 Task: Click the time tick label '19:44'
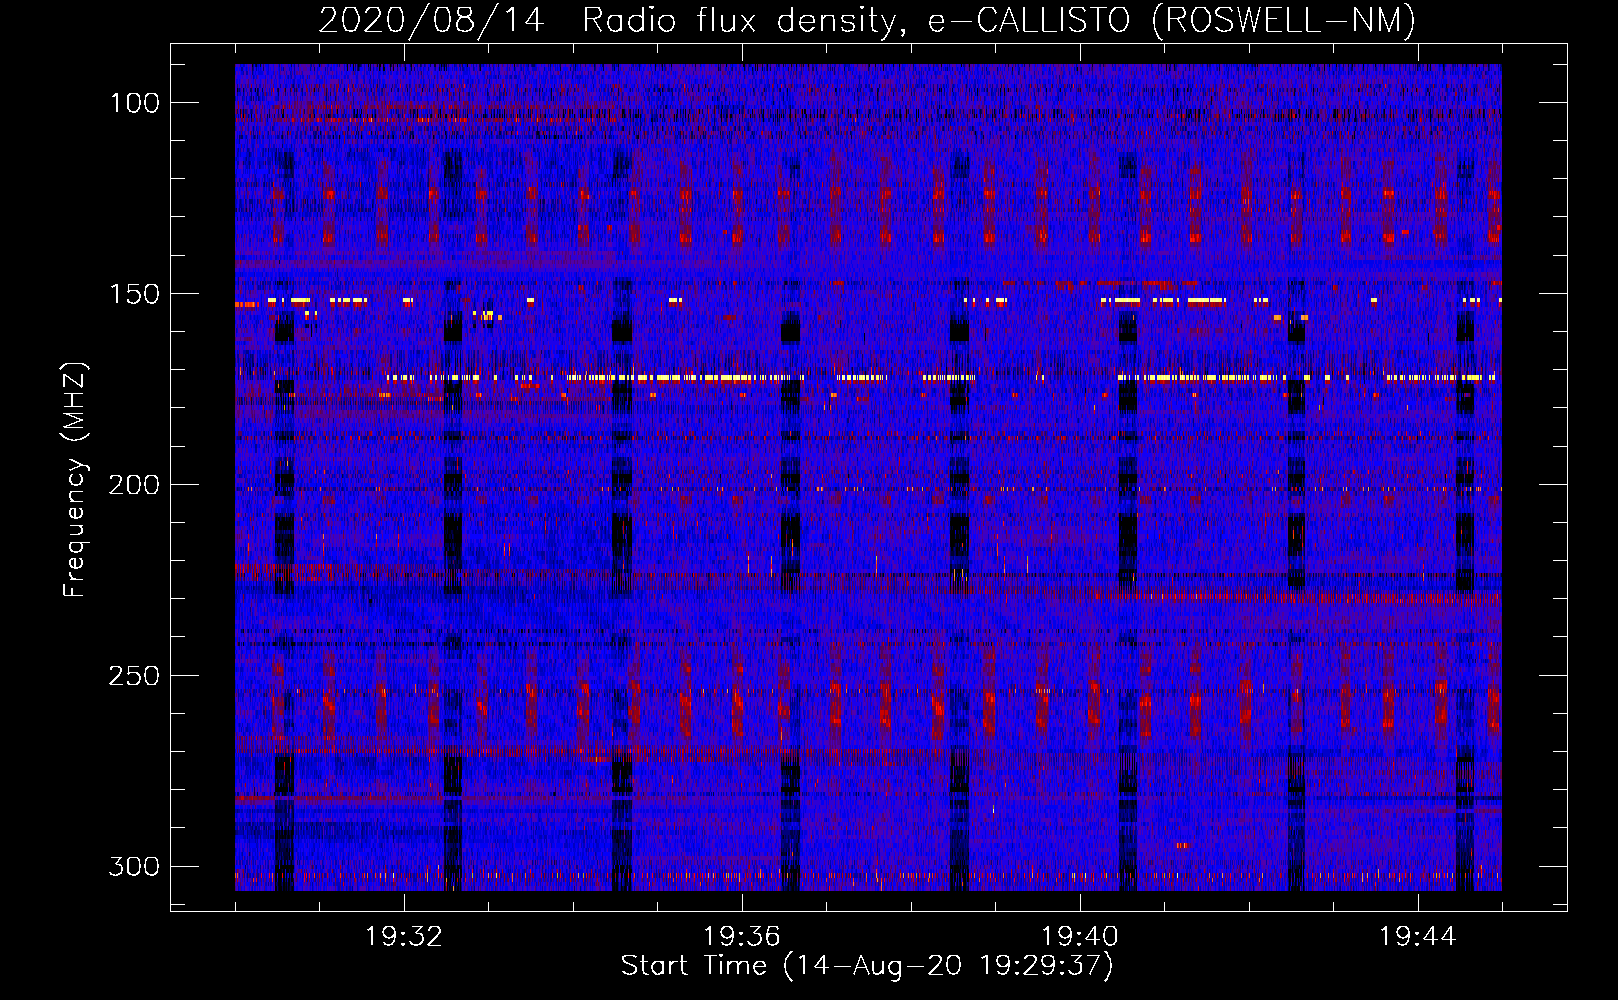1418,937
